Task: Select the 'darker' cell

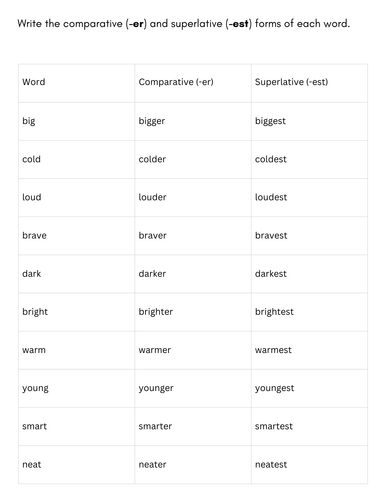Action: [193, 274]
